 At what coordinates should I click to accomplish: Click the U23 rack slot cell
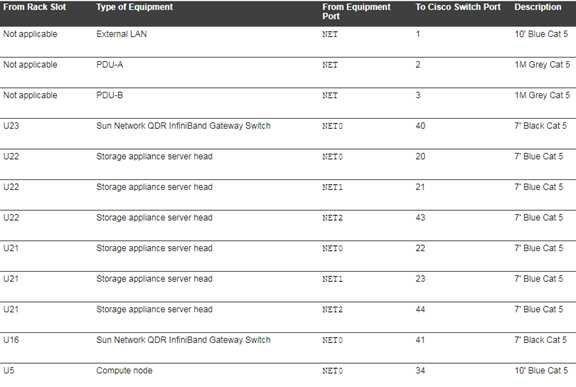coord(11,126)
